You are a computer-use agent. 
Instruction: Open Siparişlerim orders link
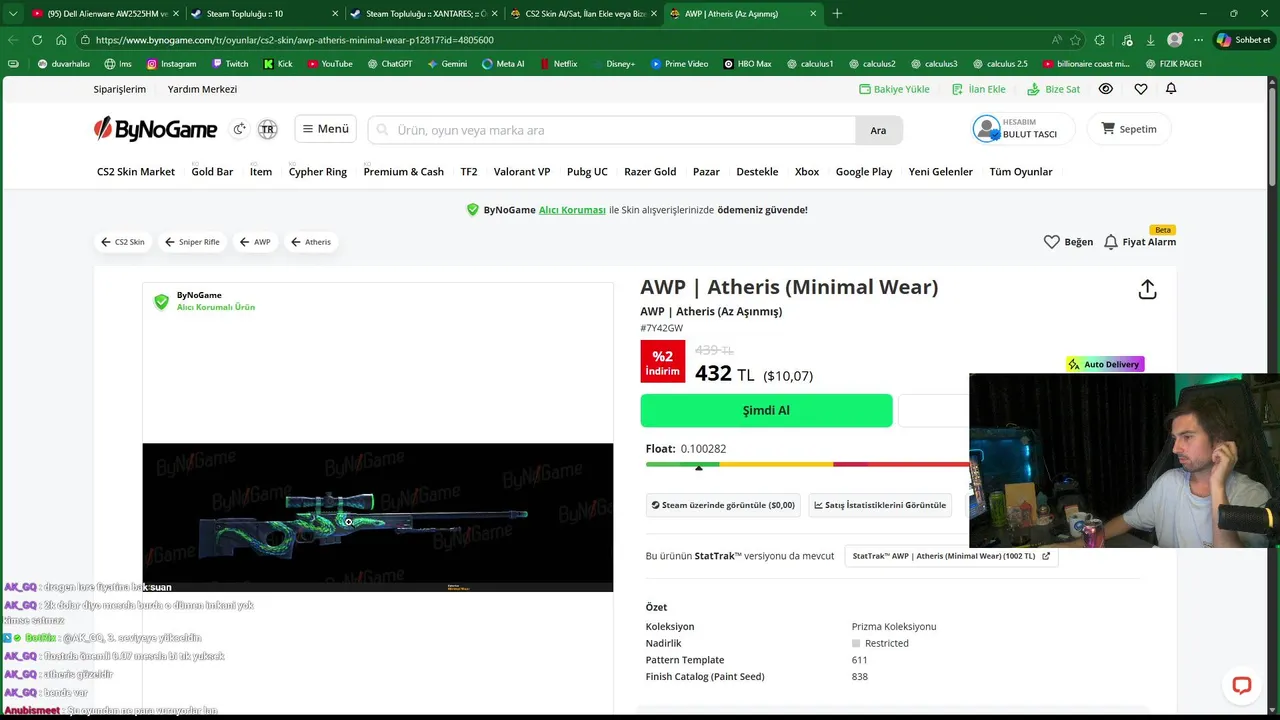coord(120,89)
